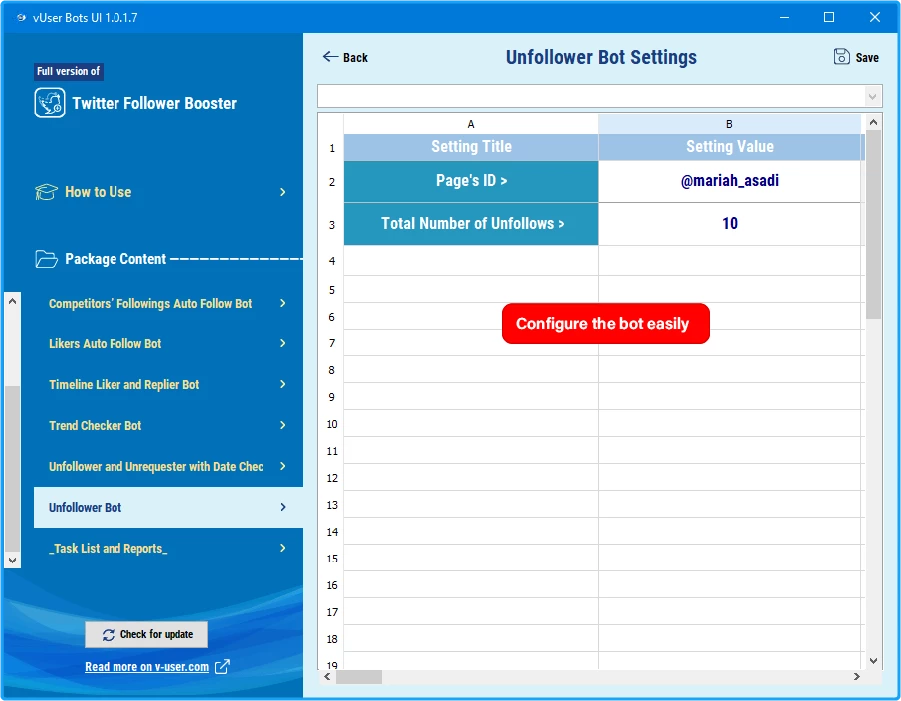Click the sidebar scrollbar thumb
This screenshot has width=901, height=701.
[x=13, y=468]
